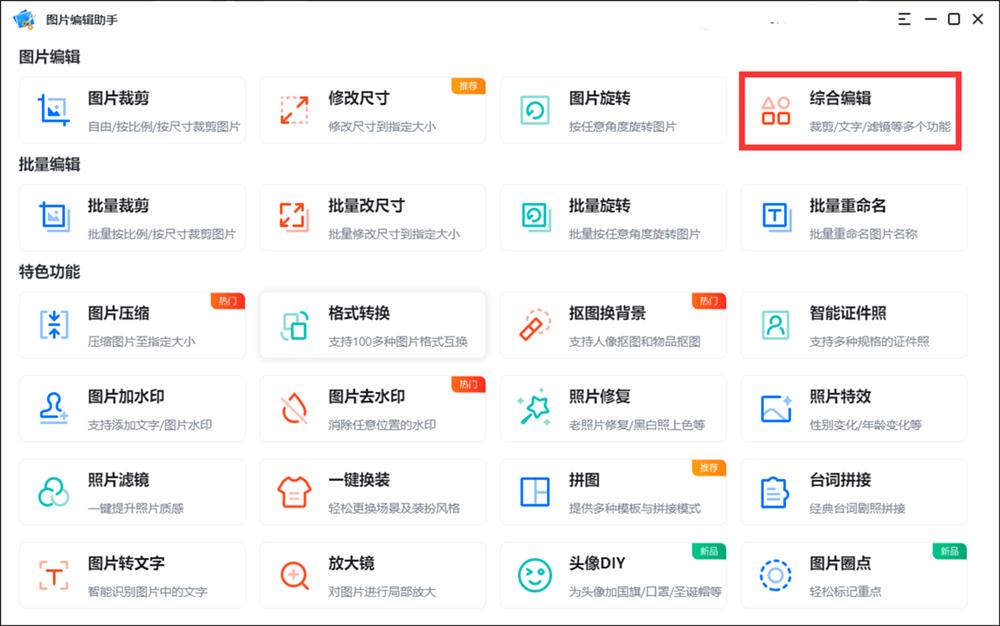Click the 图片加水印 watermark stamp icon

[x=53, y=408]
